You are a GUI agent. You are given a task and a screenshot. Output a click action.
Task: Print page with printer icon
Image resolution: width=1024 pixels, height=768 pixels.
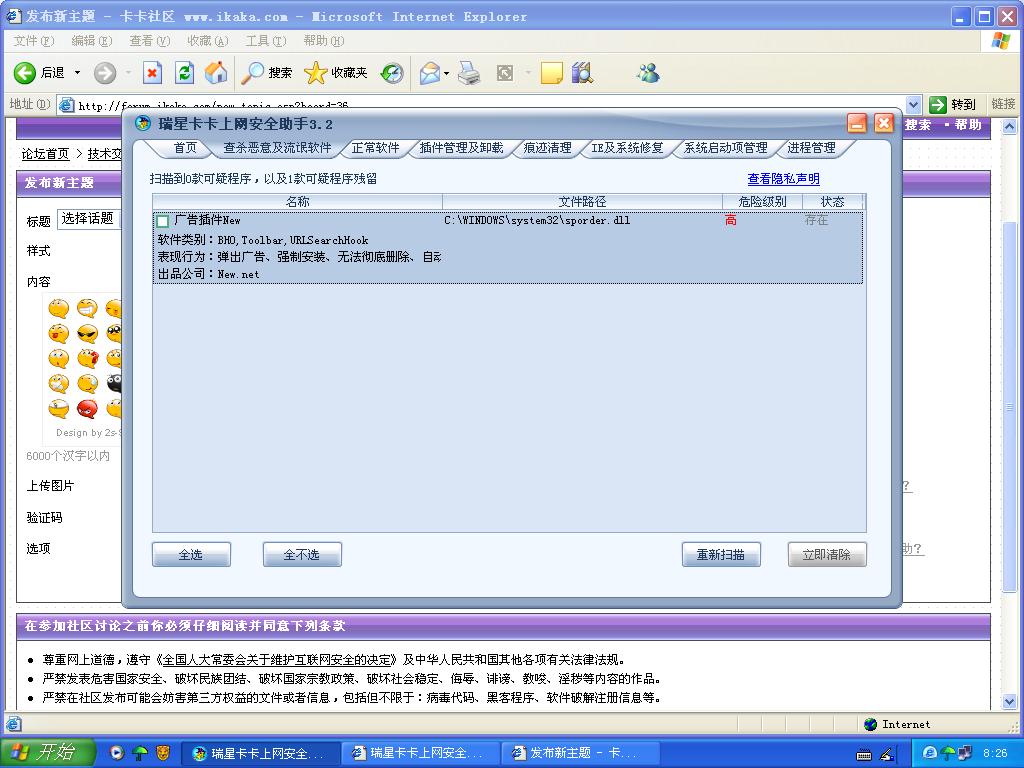(x=469, y=72)
